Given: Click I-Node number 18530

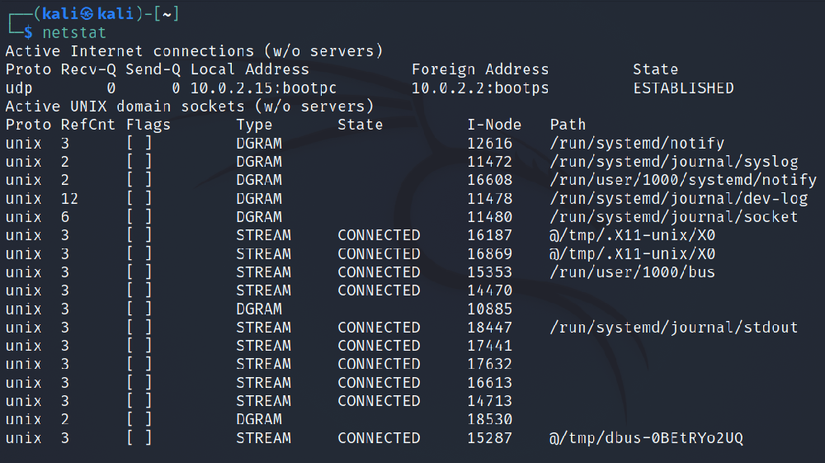Looking at the screenshot, I should tap(490, 420).
